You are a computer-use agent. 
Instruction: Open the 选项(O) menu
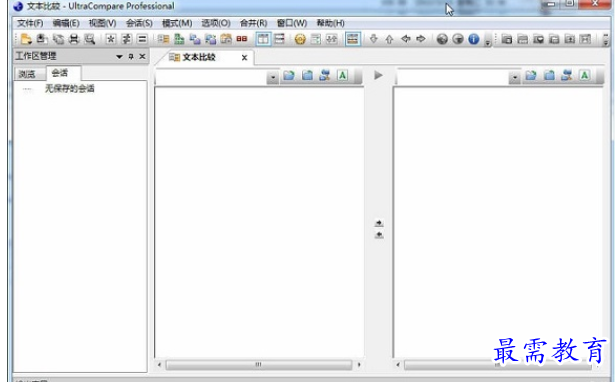(x=216, y=23)
